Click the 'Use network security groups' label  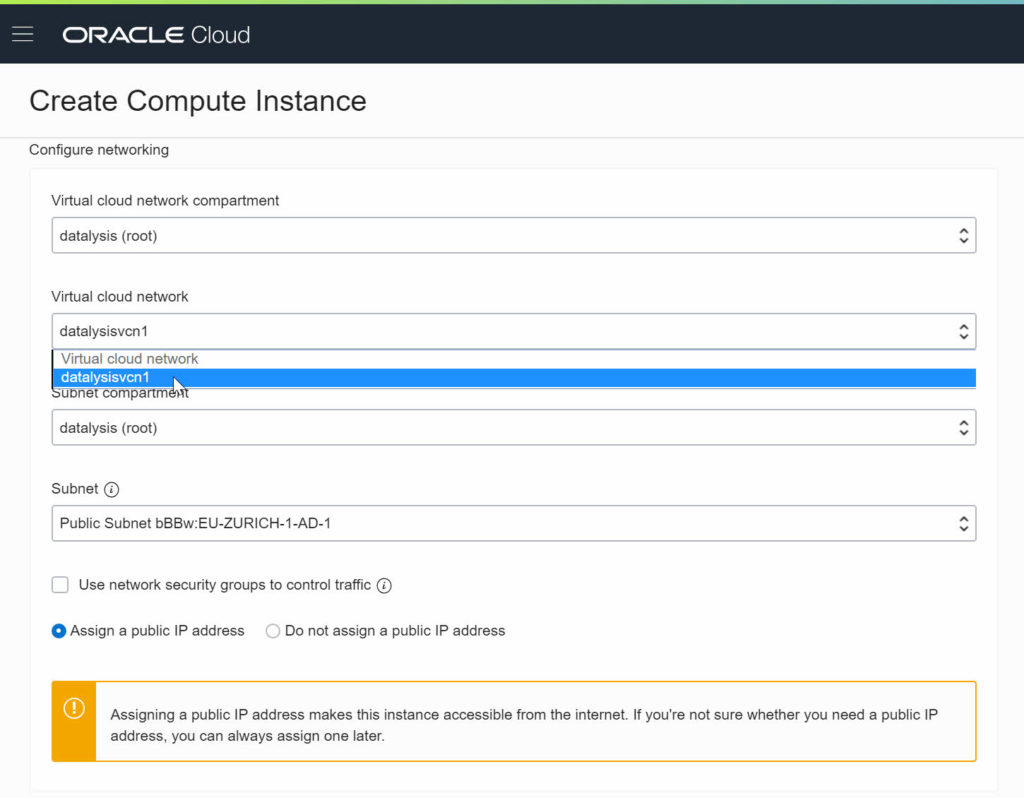pyautogui.click(x=225, y=584)
